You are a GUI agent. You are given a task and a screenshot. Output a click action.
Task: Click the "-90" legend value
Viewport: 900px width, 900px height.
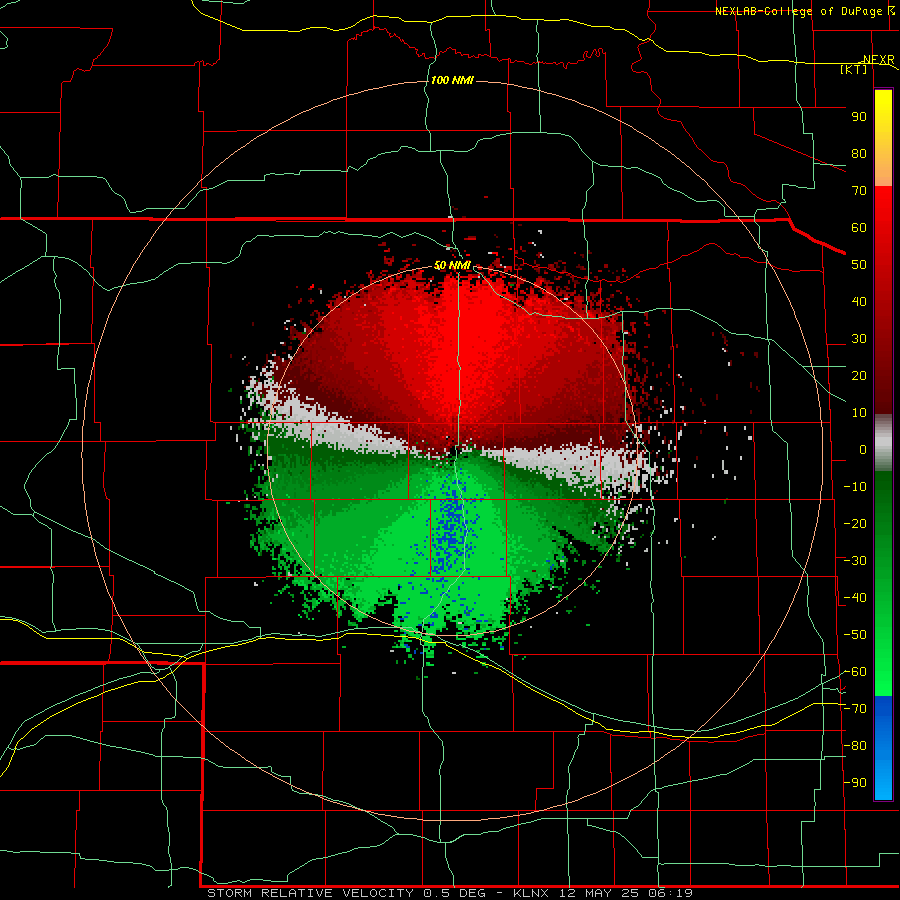click(x=855, y=783)
